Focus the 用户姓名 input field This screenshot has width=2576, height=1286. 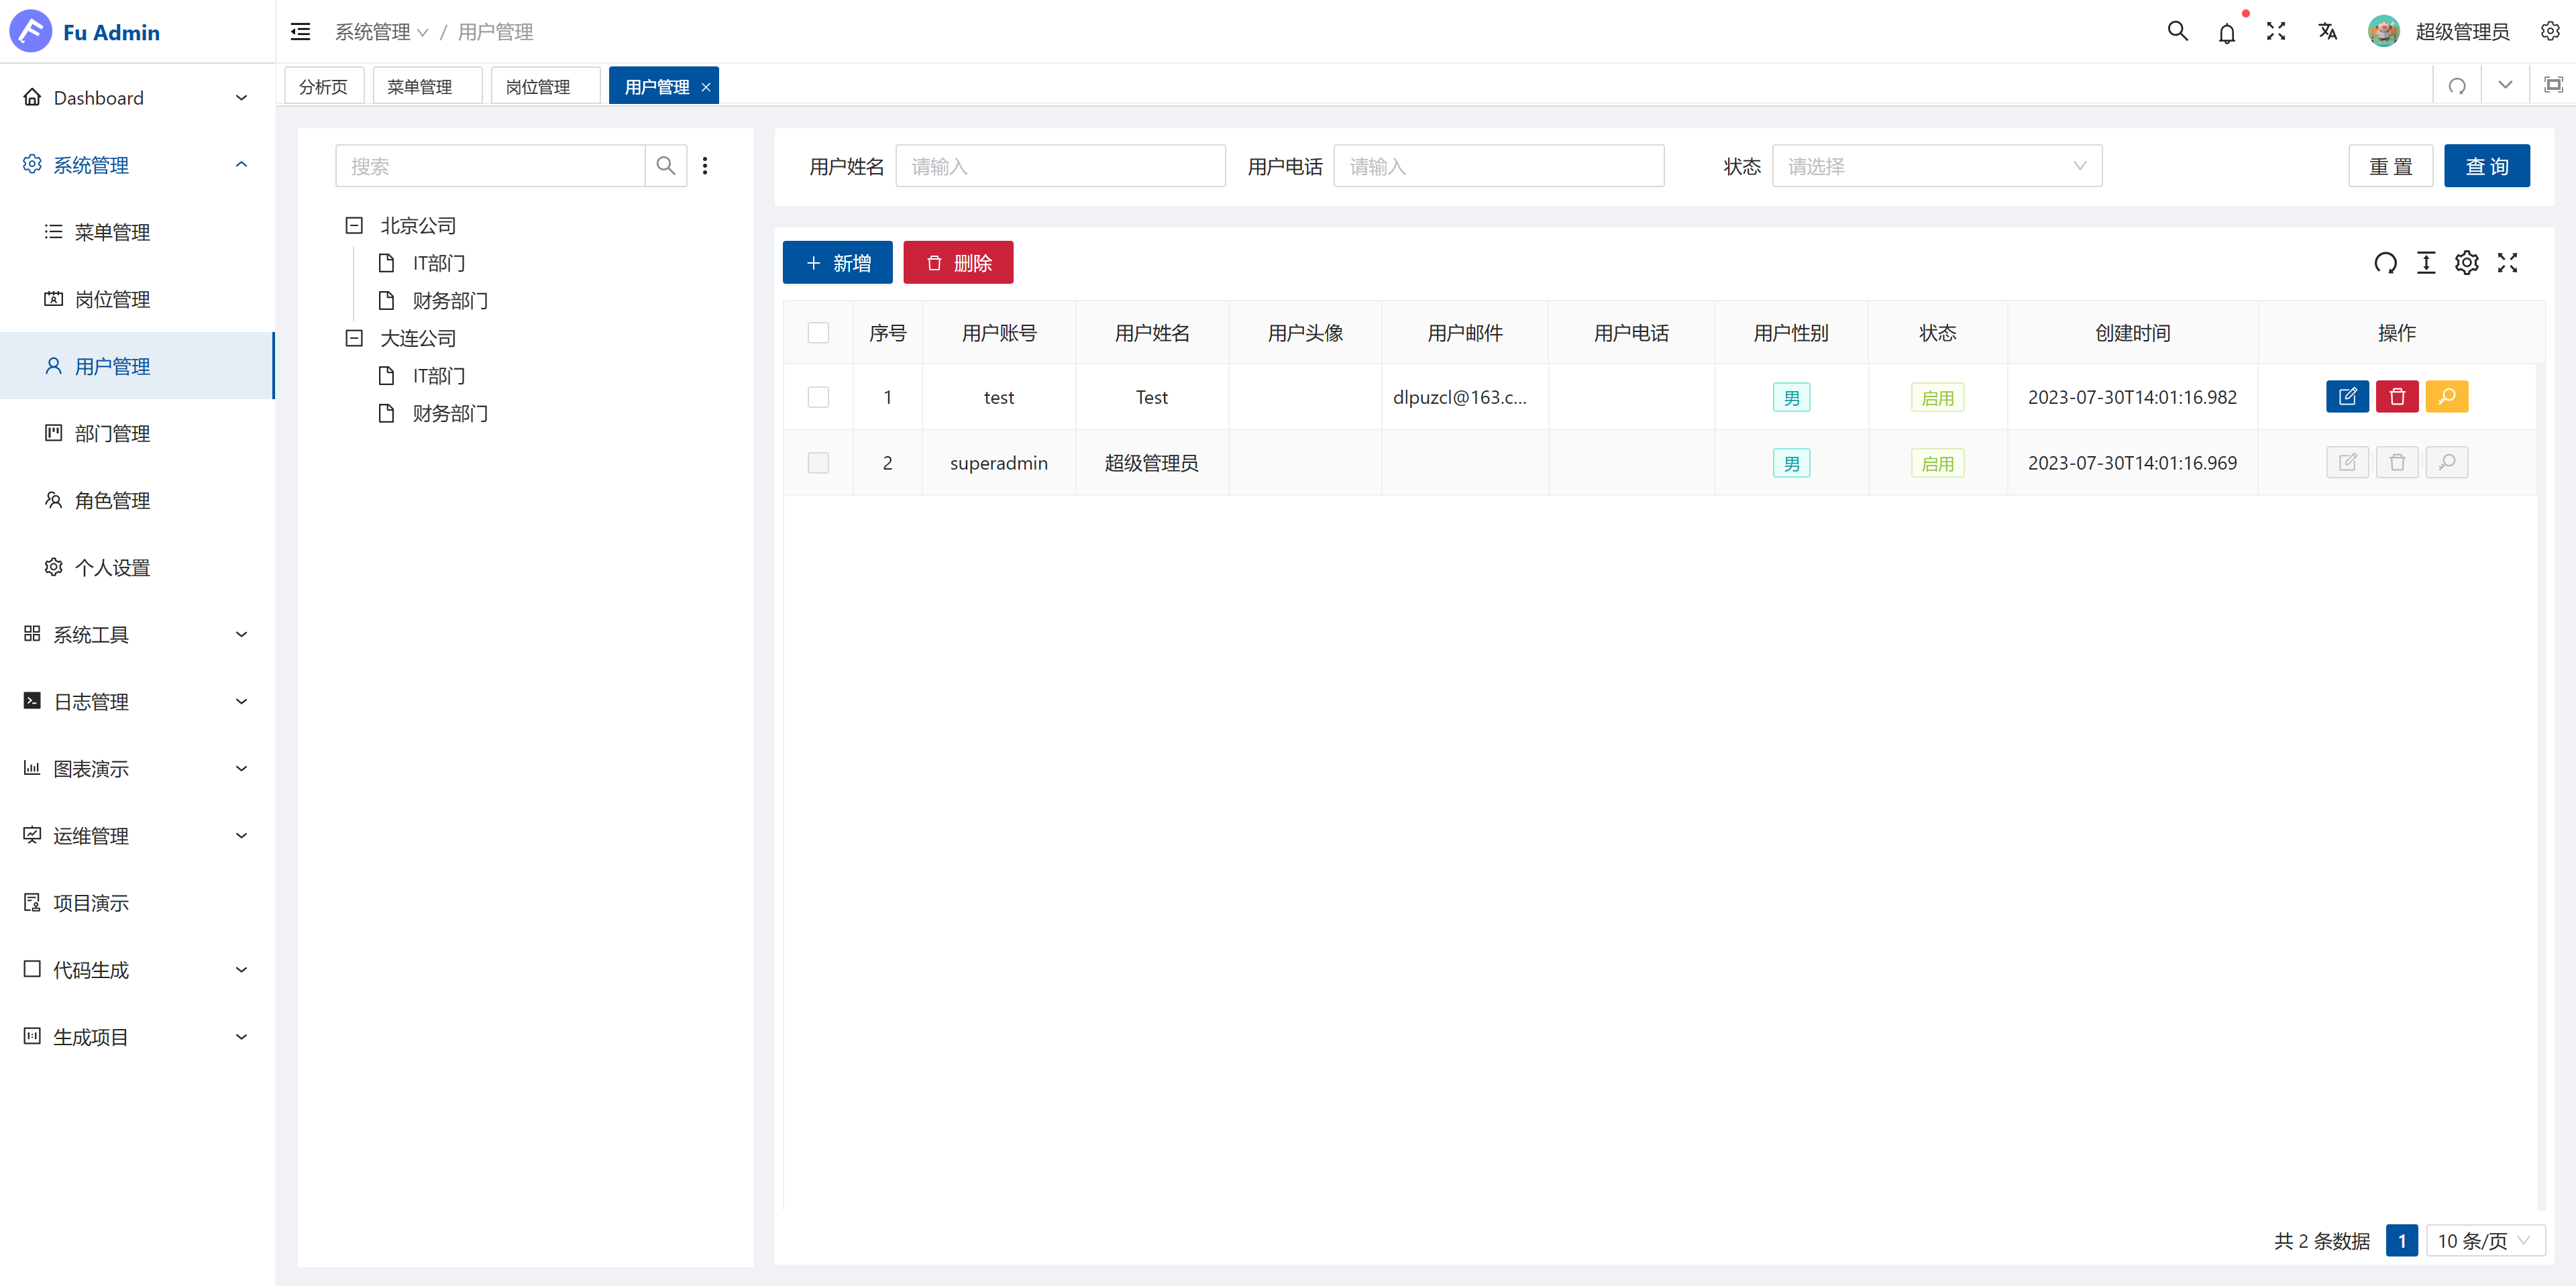pos(1060,166)
